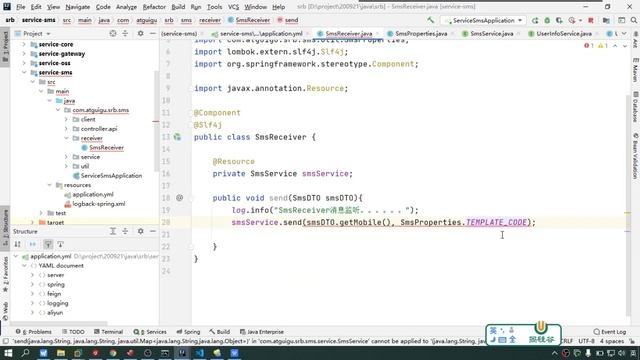Start debugging with the bug icon

(x=547, y=20)
